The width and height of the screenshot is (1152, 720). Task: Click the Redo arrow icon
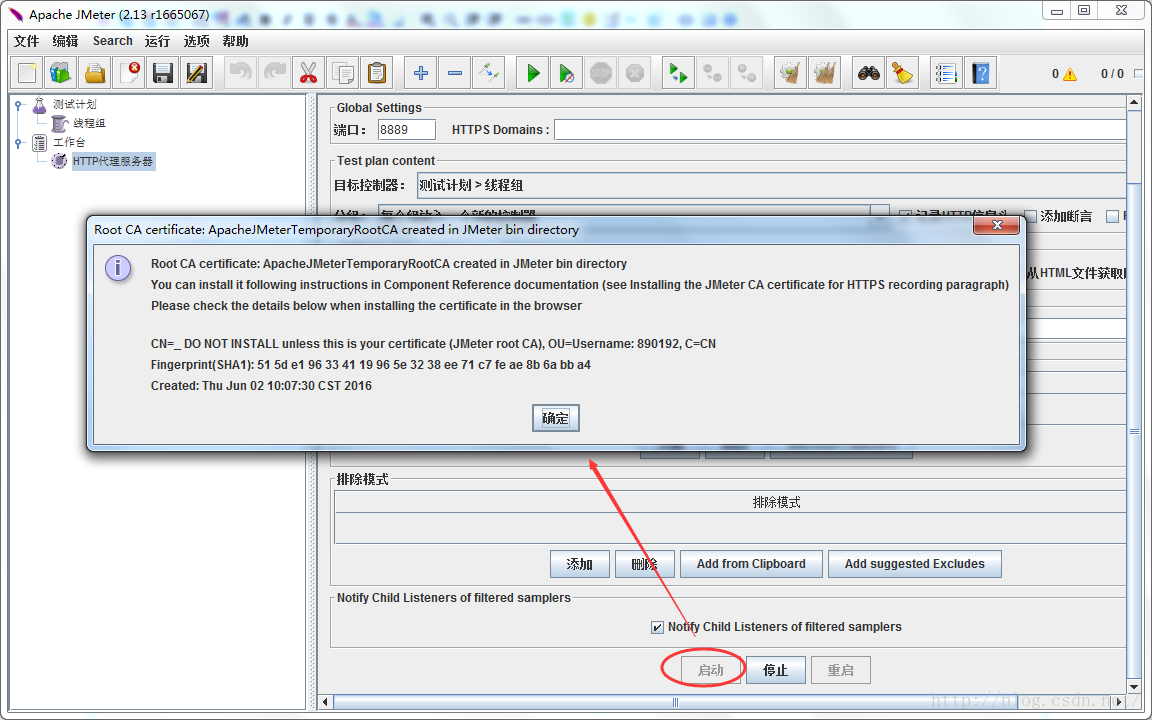pos(274,73)
